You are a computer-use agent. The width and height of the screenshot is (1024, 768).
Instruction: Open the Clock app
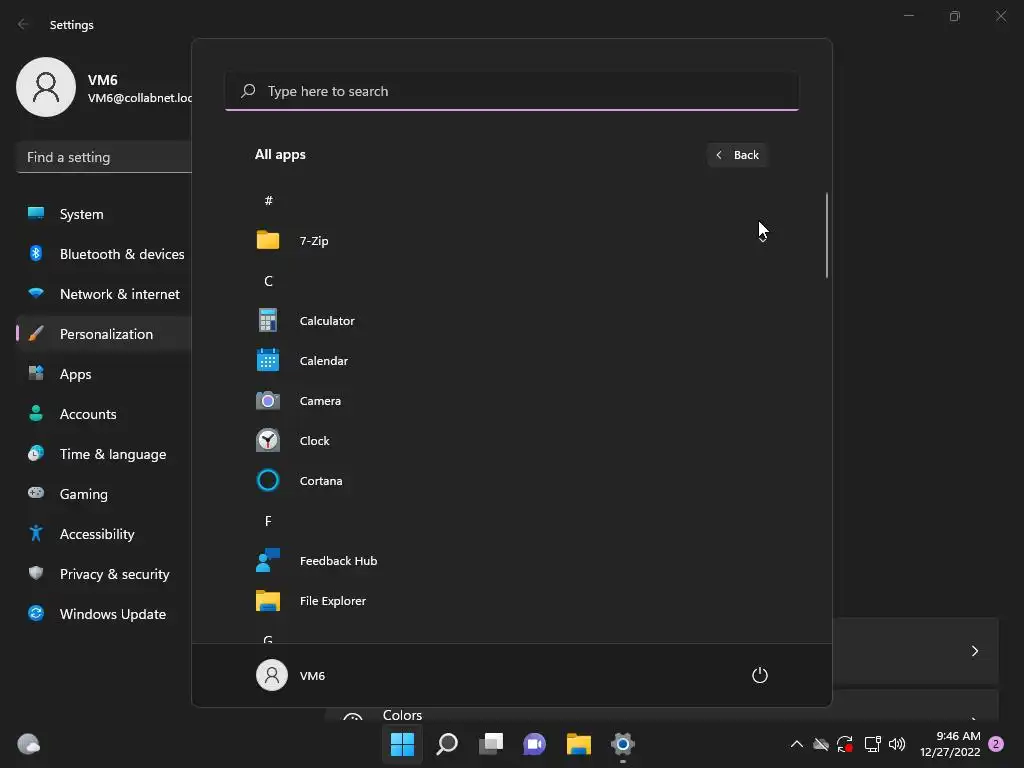(x=511, y=441)
